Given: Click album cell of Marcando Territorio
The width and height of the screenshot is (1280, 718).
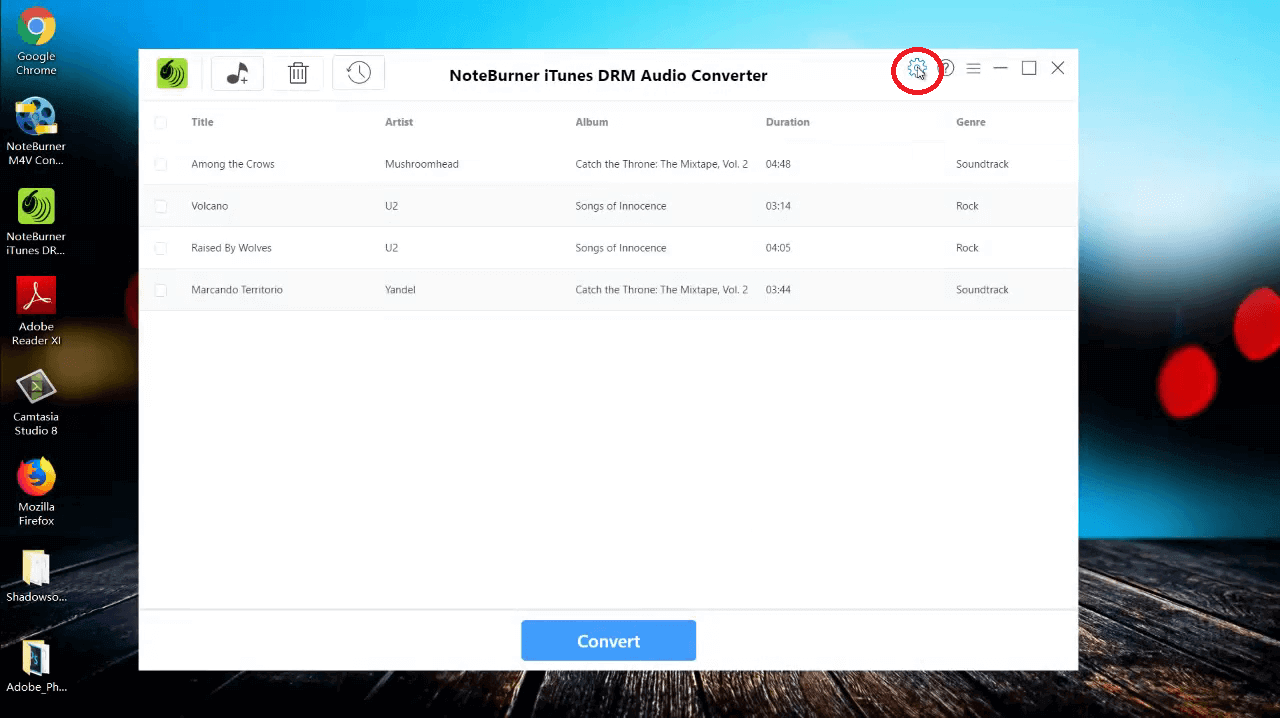Looking at the screenshot, I should click(662, 290).
